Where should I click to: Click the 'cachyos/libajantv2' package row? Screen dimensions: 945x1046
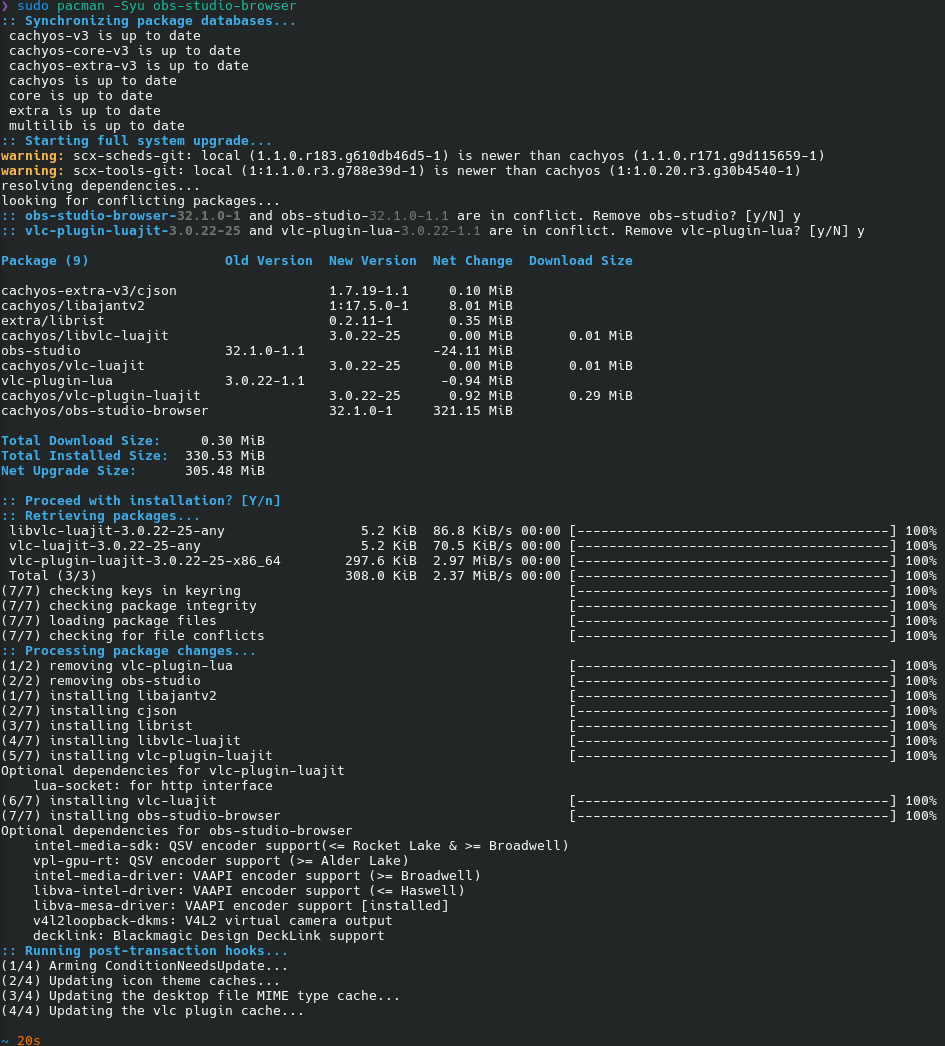[257, 306]
